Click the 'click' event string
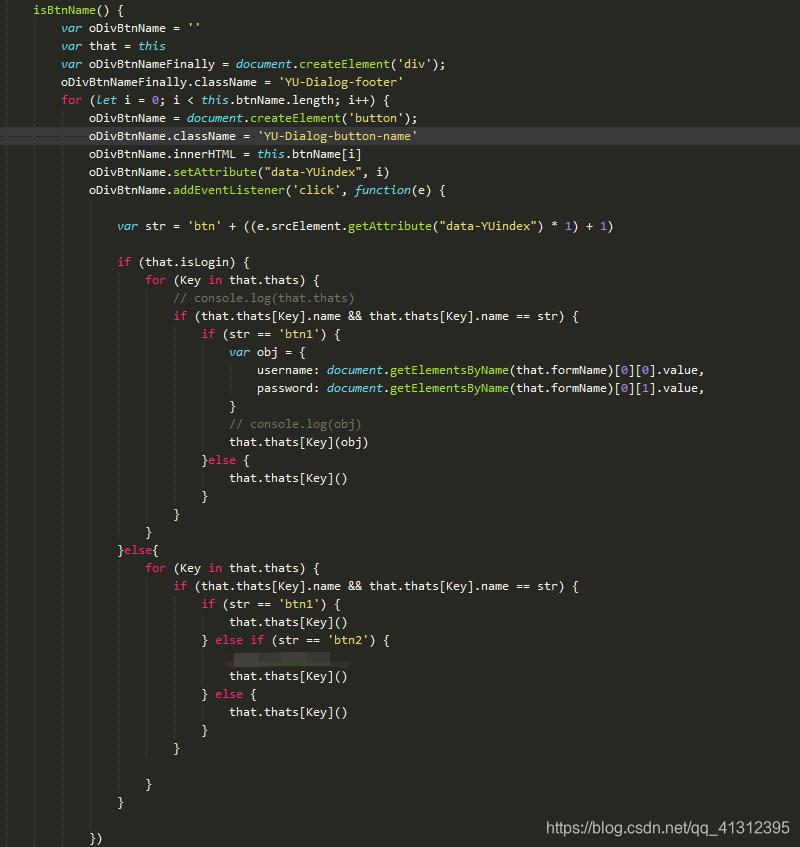The image size is (800, 847). (x=317, y=190)
